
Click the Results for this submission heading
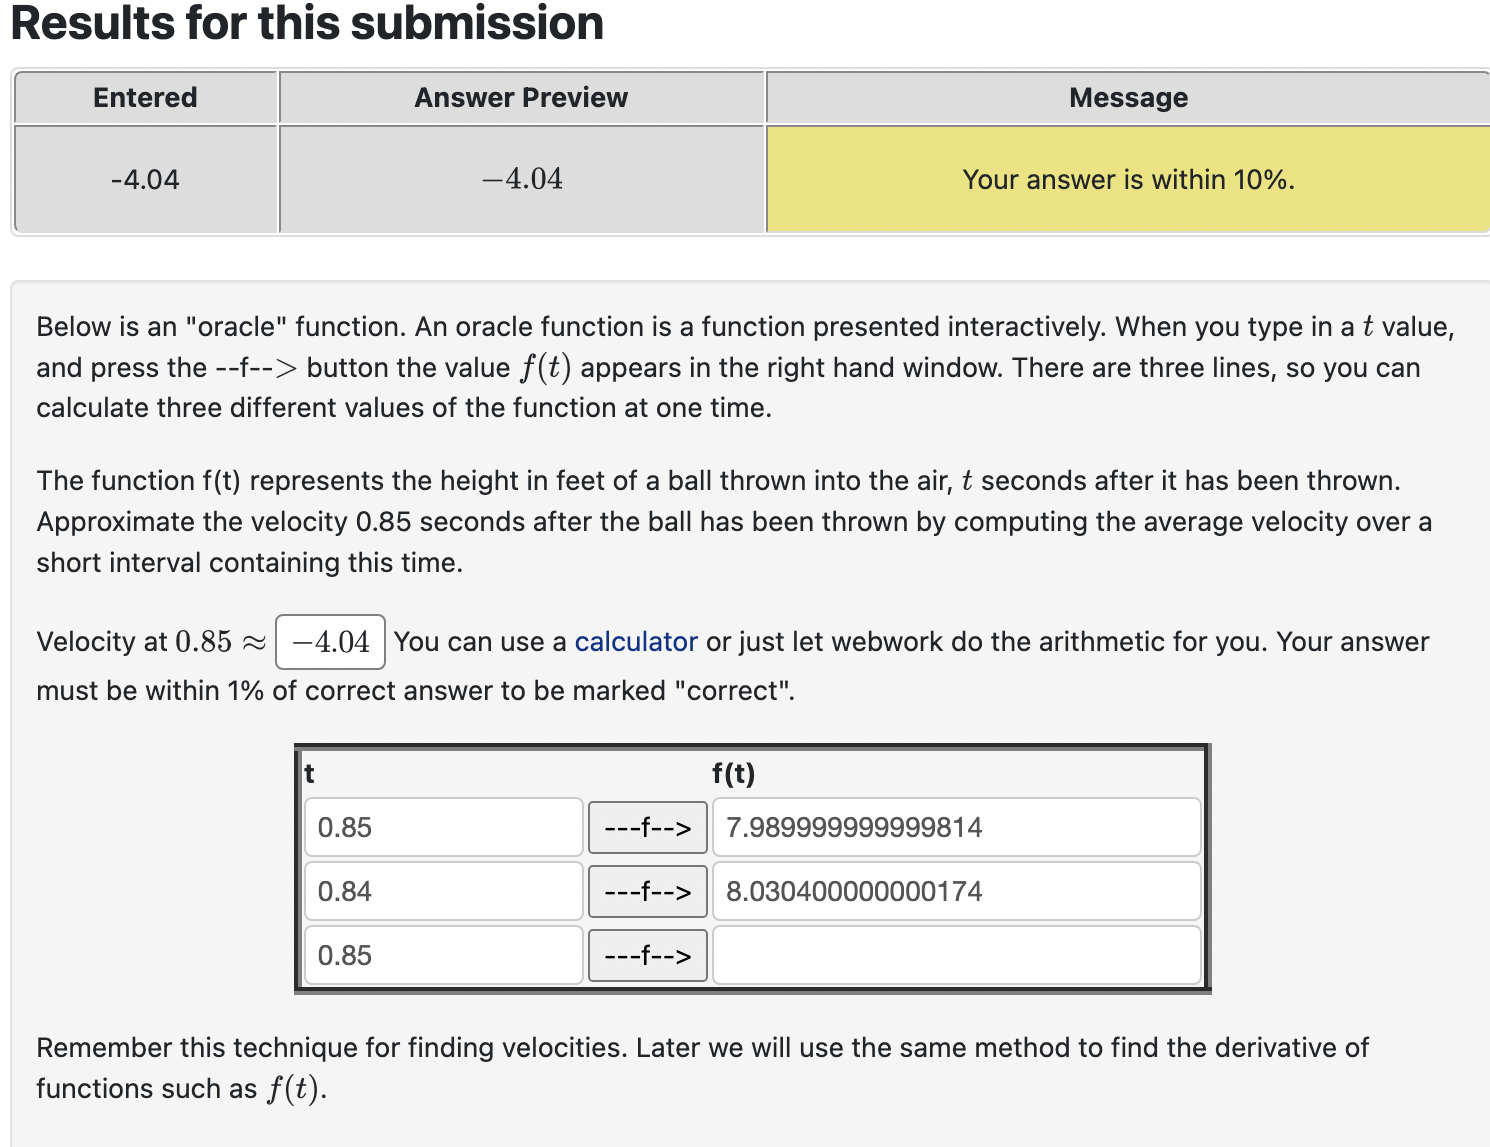click(304, 24)
